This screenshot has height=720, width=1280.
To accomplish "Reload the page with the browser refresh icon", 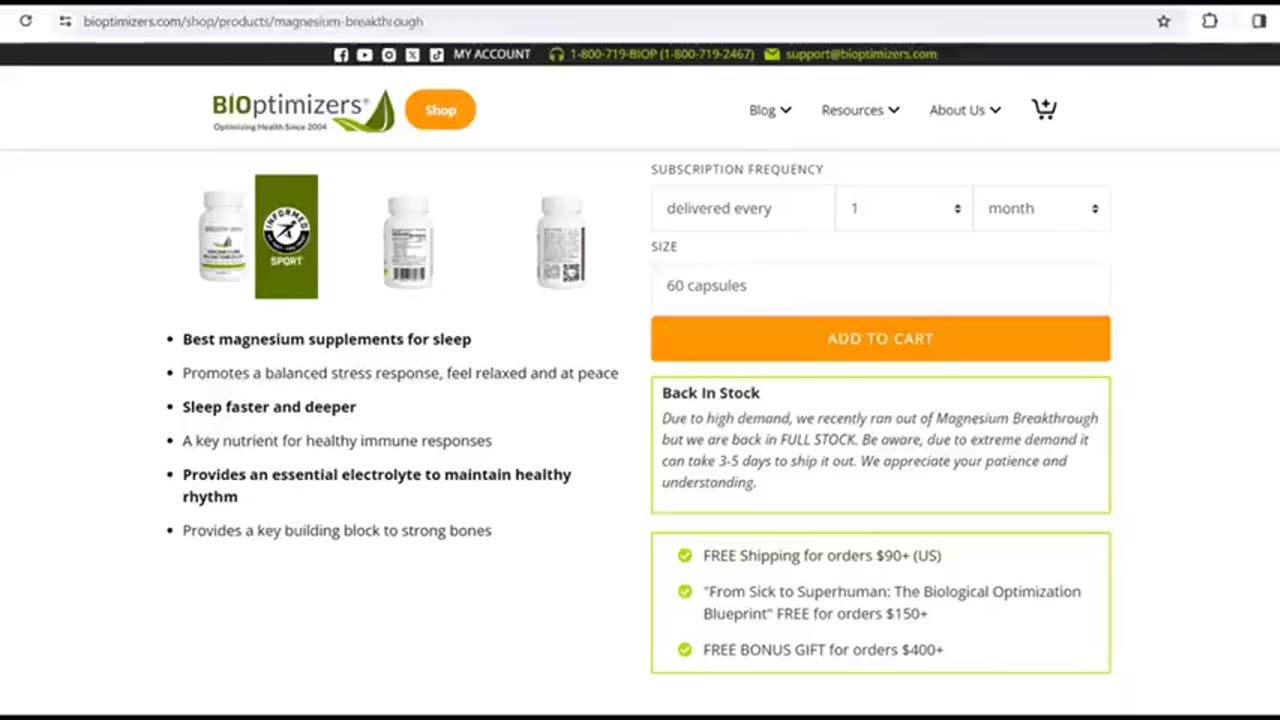I will 26,21.
